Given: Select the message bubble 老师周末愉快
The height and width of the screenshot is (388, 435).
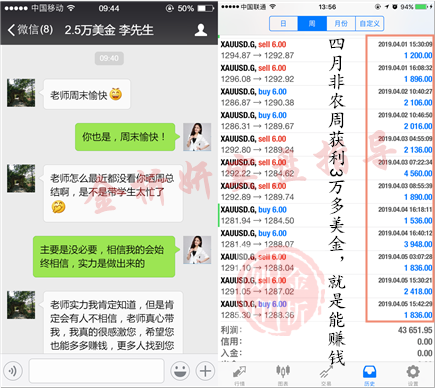Looking at the screenshot, I should 86,94.
